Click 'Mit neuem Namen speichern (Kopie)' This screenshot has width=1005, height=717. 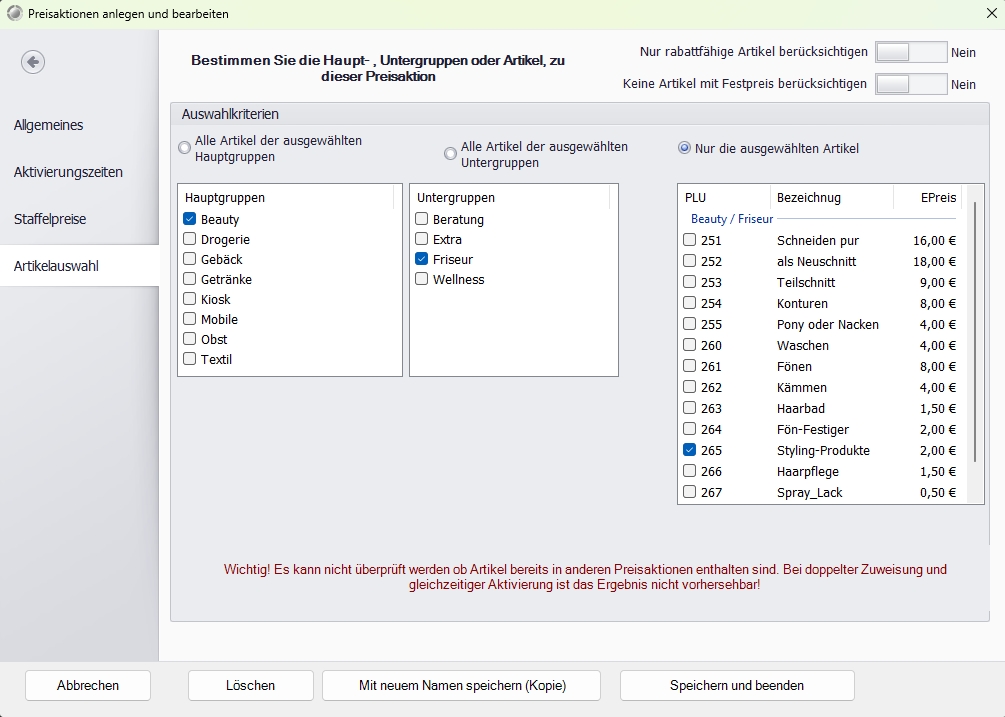[x=461, y=685]
